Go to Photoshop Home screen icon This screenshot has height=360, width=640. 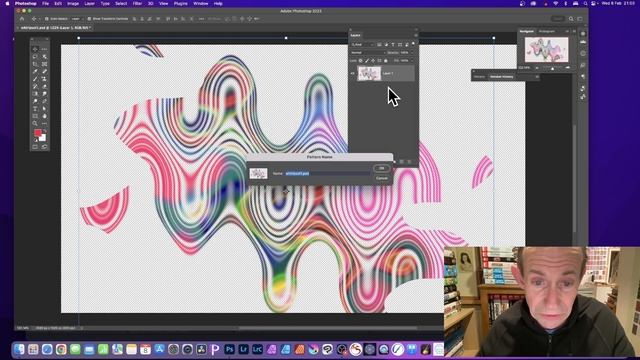coord(22,19)
